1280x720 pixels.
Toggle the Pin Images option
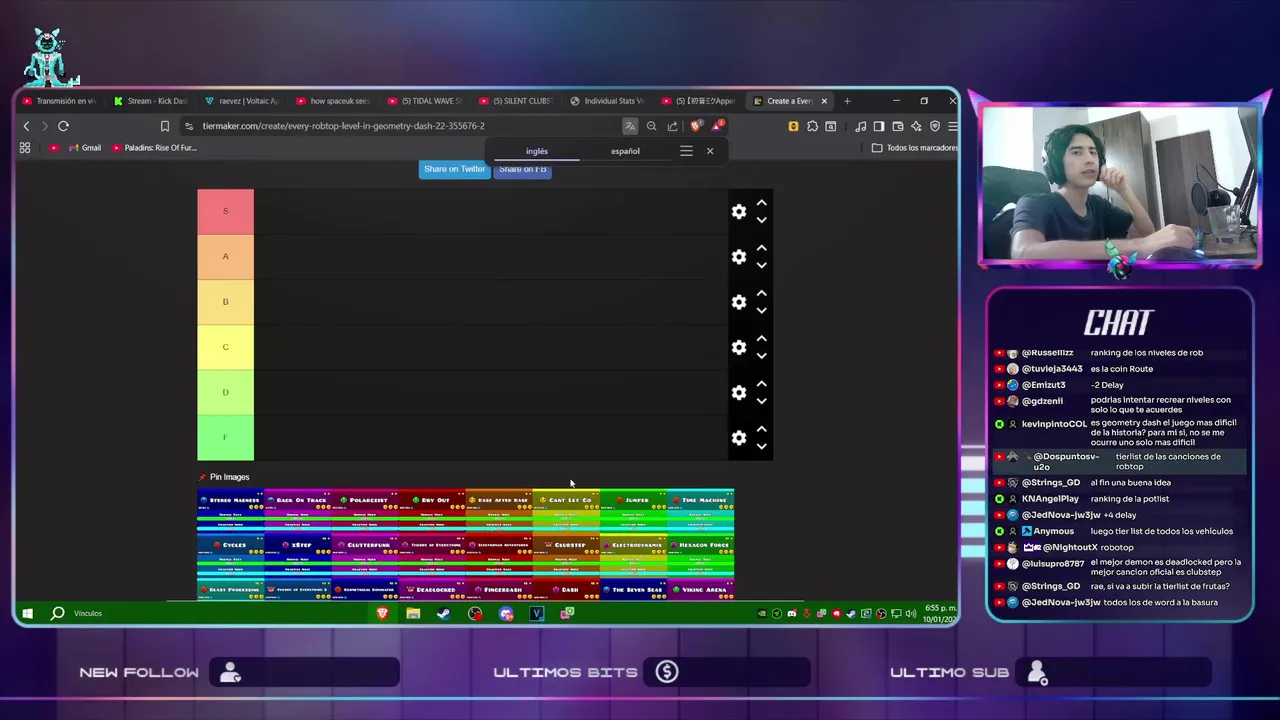pyautogui.click(x=224, y=477)
